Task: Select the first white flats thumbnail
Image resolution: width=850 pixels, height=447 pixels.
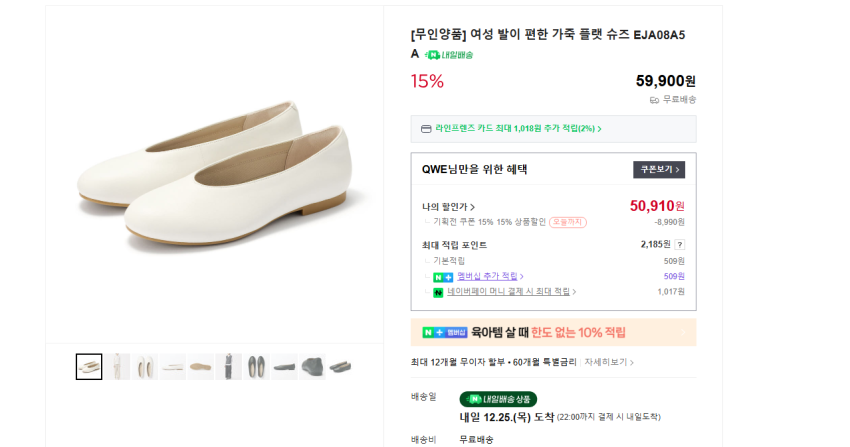Action: click(89, 367)
